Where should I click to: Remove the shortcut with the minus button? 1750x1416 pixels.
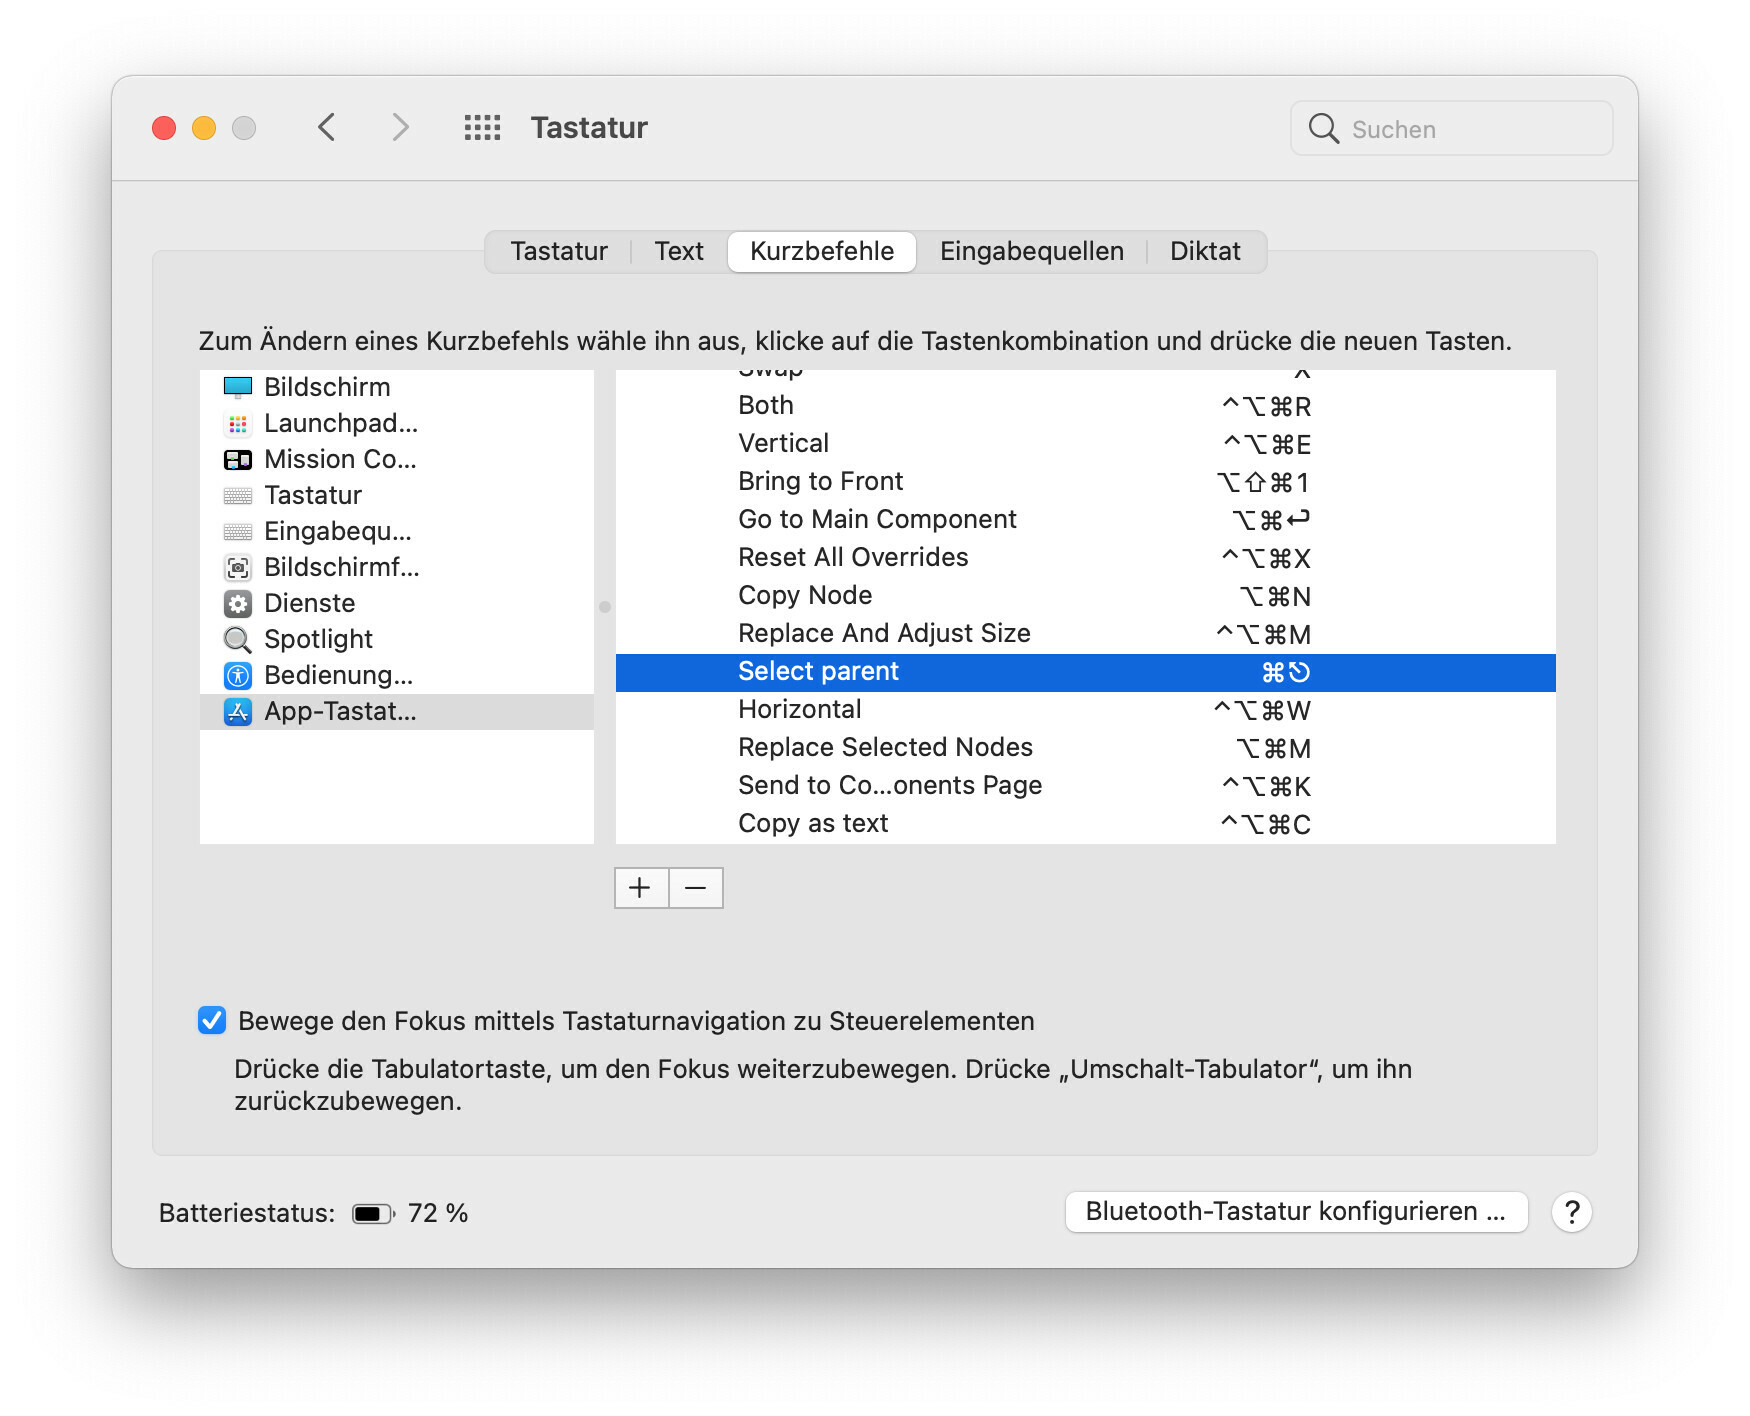(x=696, y=888)
